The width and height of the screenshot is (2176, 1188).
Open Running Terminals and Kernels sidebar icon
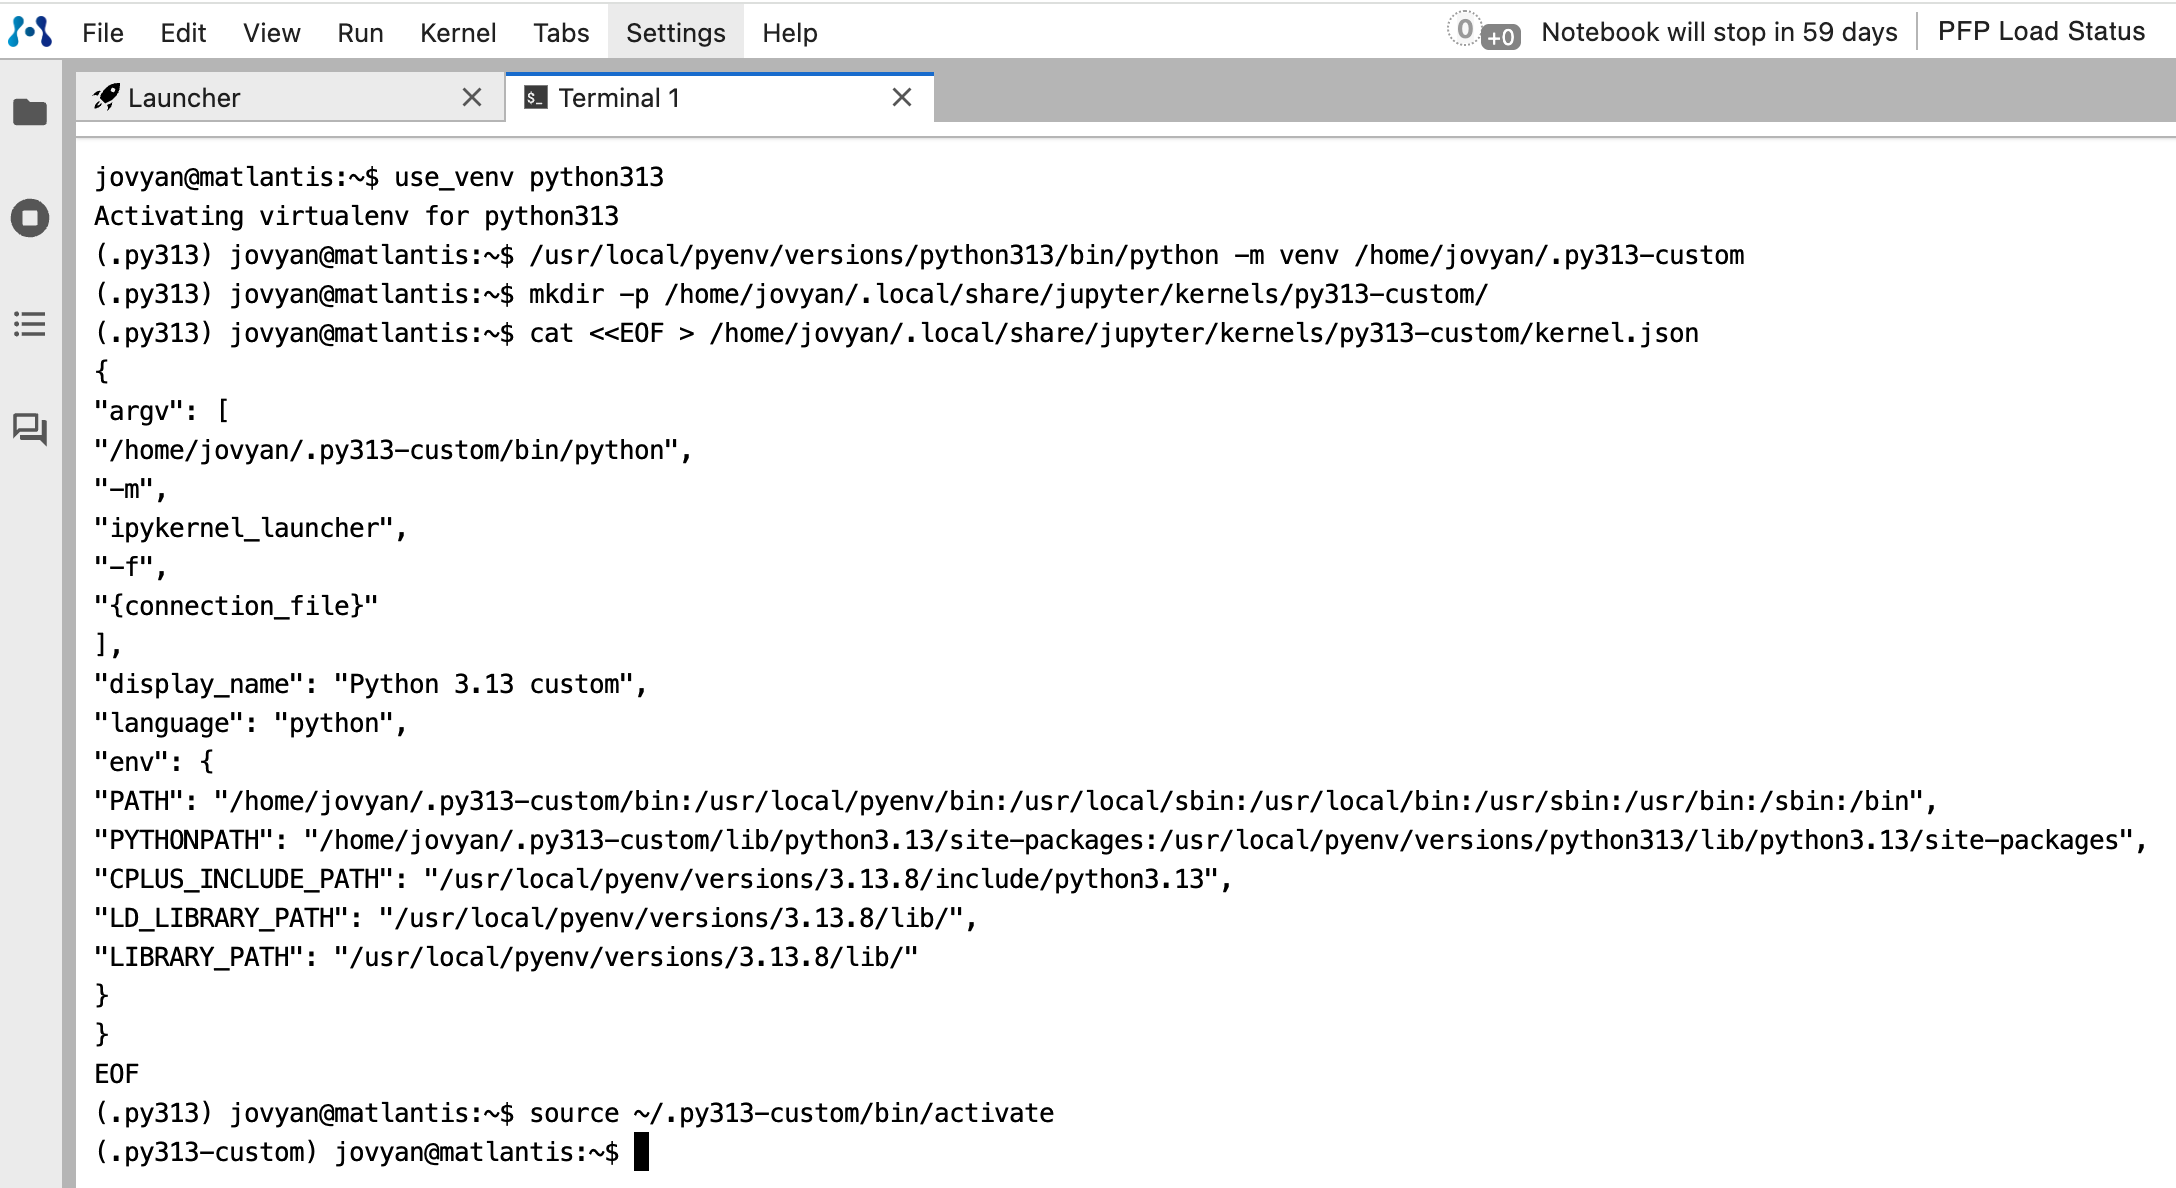[30, 218]
